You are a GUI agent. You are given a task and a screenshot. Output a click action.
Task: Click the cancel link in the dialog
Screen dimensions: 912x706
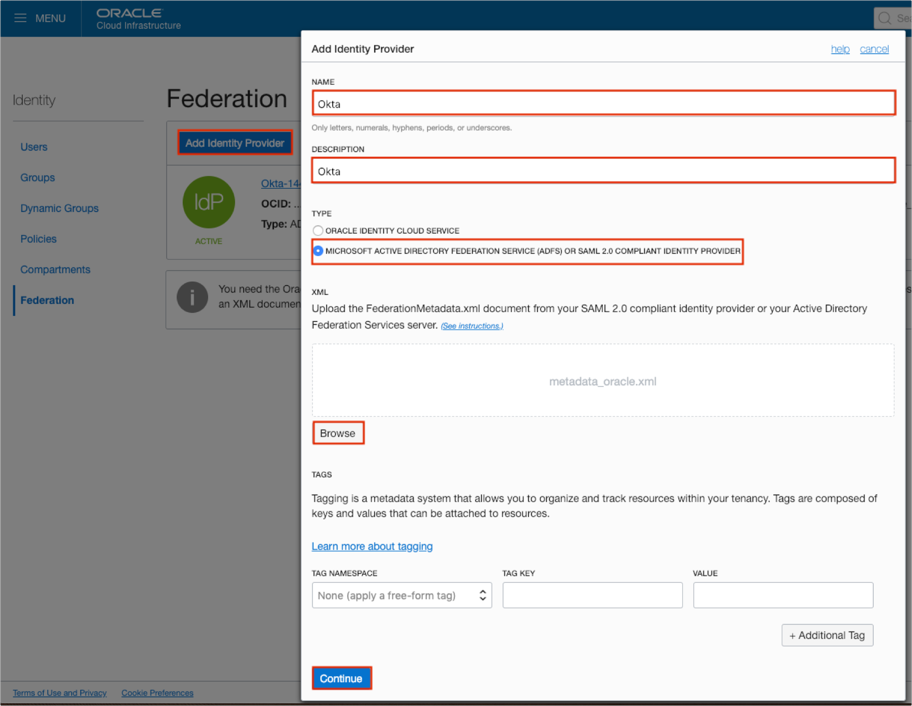coord(873,49)
